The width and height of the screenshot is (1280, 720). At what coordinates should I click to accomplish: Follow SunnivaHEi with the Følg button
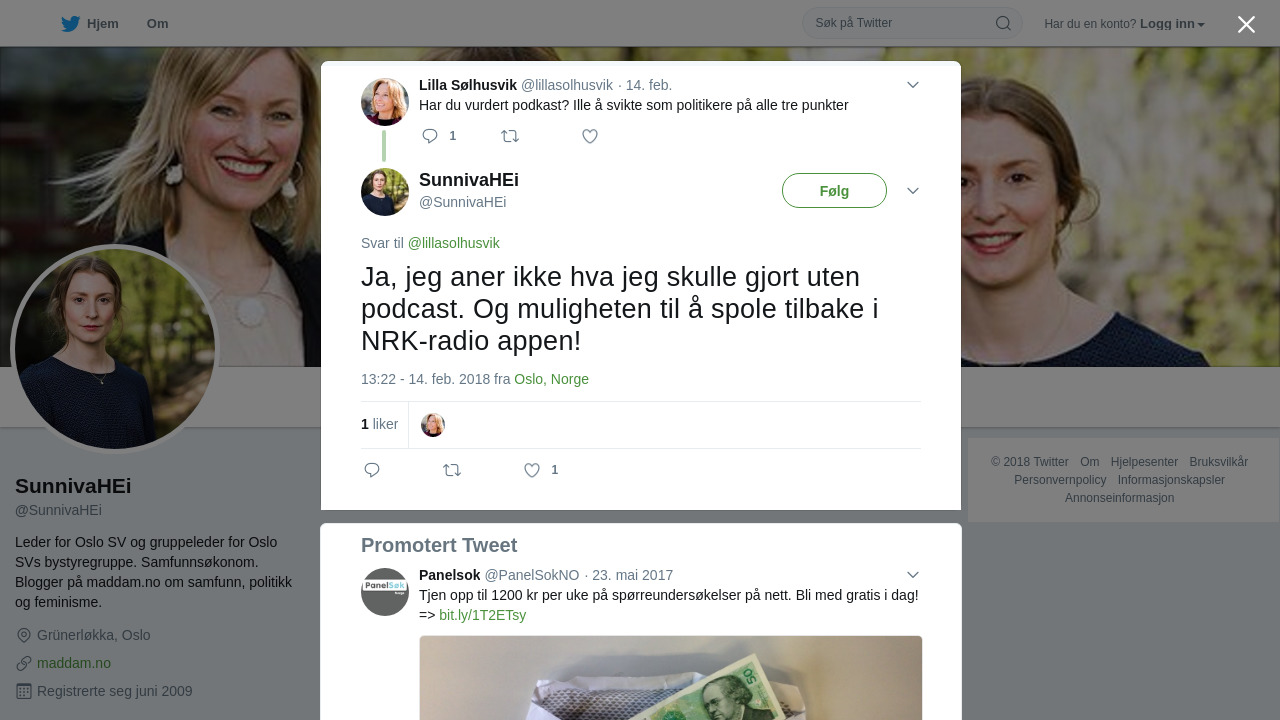pos(834,191)
